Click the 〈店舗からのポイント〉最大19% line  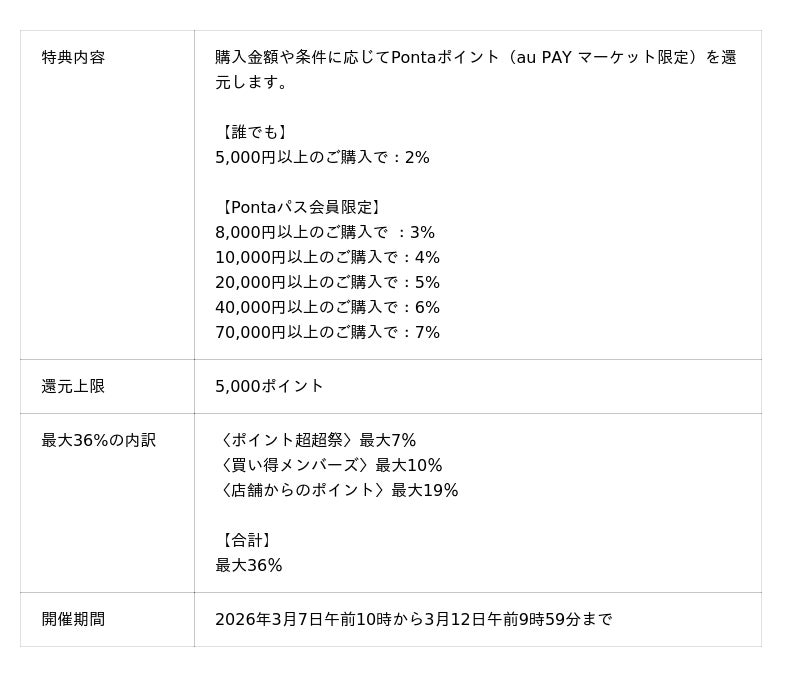tap(337, 490)
